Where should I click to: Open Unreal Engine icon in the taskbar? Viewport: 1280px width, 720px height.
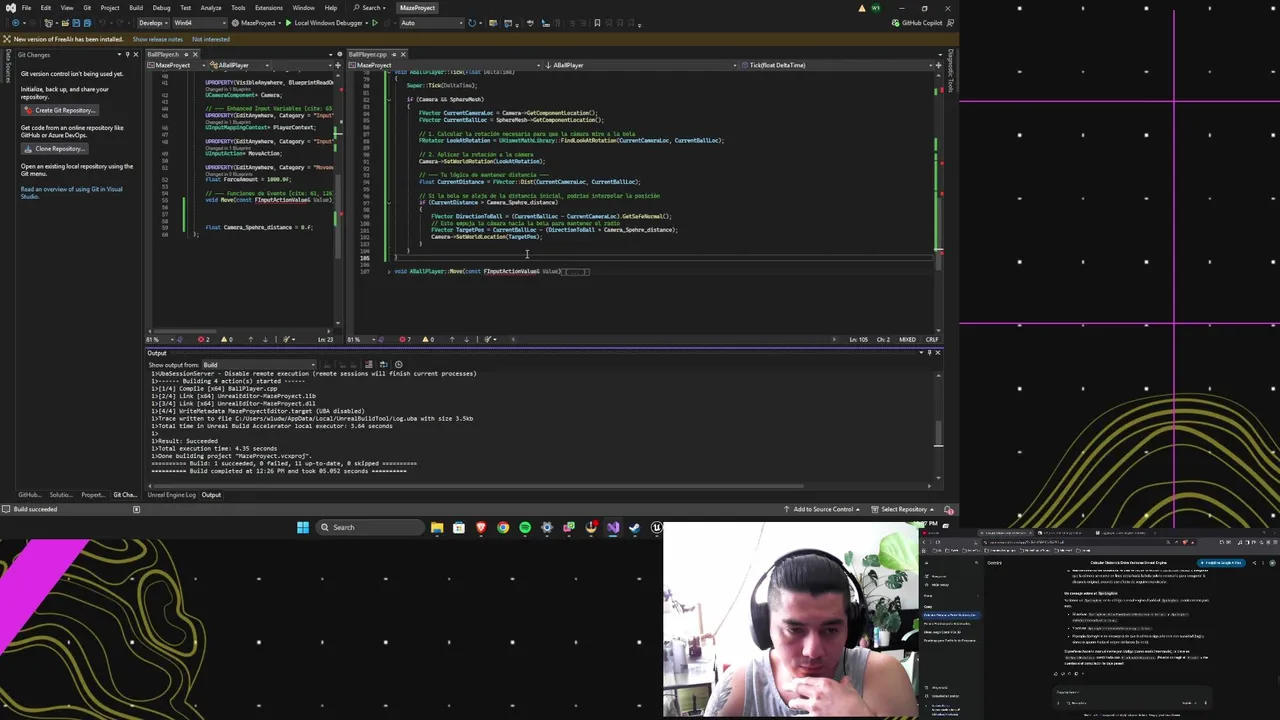tap(657, 528)
